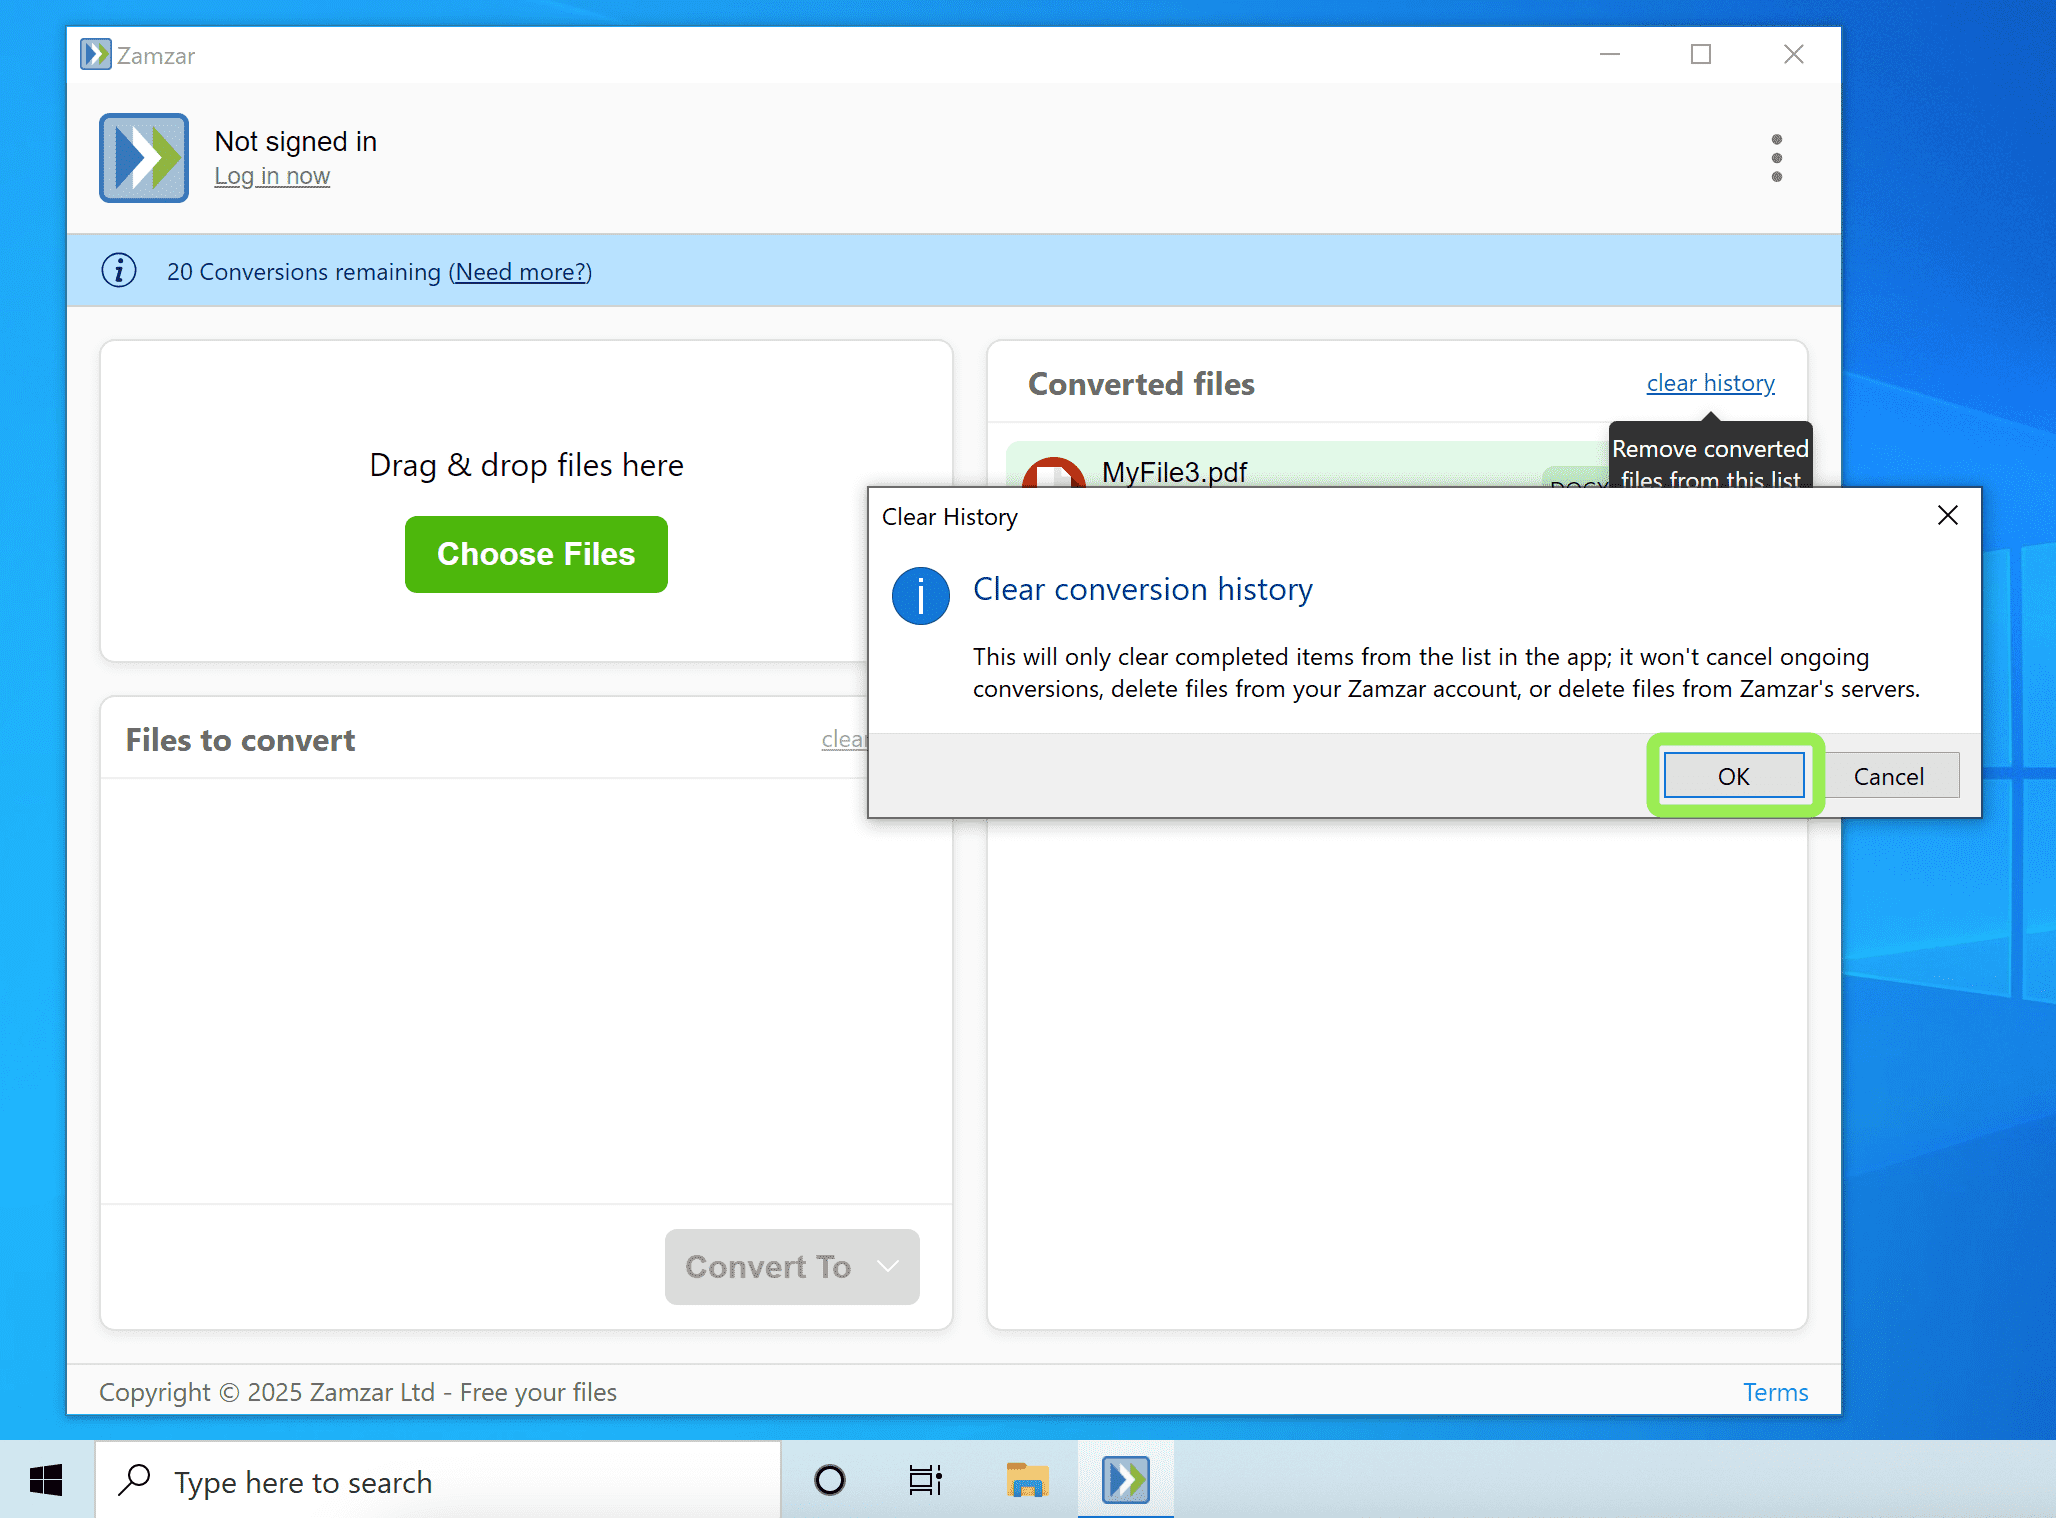This screenshot has width=2056, height=1518.
Task: Click the Cortana circle in the taskbar
Action: (x=828, y=1480)
